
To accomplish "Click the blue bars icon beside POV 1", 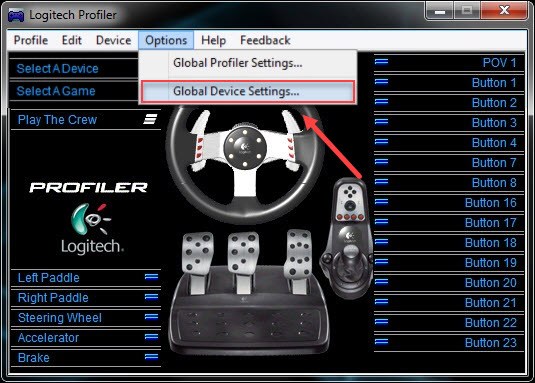I will click(x=381, y=62).
